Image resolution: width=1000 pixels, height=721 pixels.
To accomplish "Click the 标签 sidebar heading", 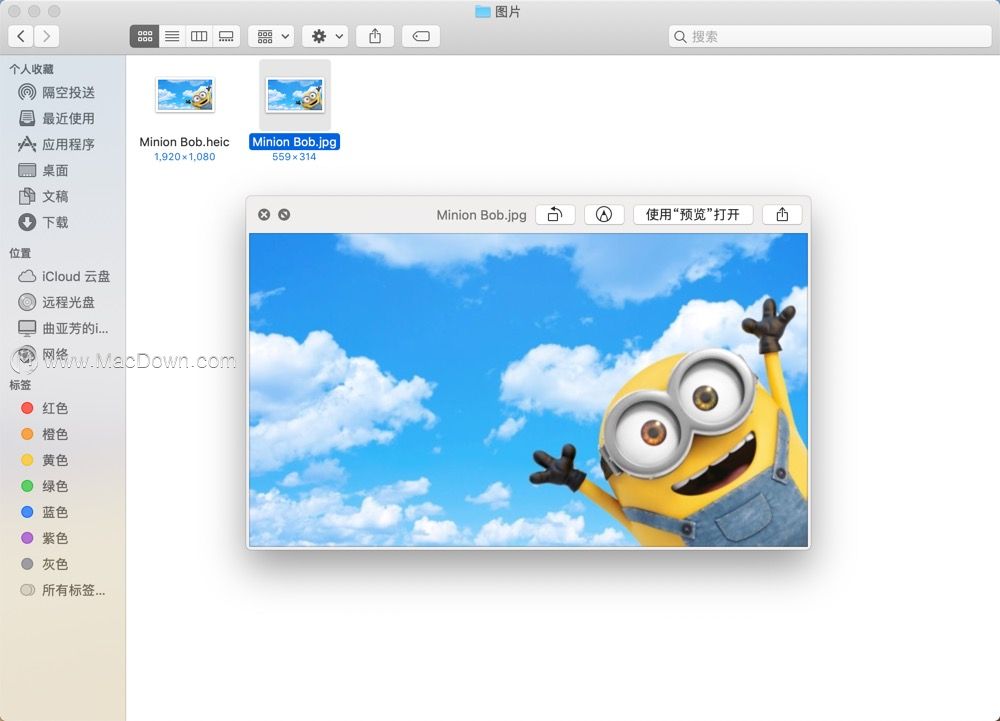I will coord(20,385).
